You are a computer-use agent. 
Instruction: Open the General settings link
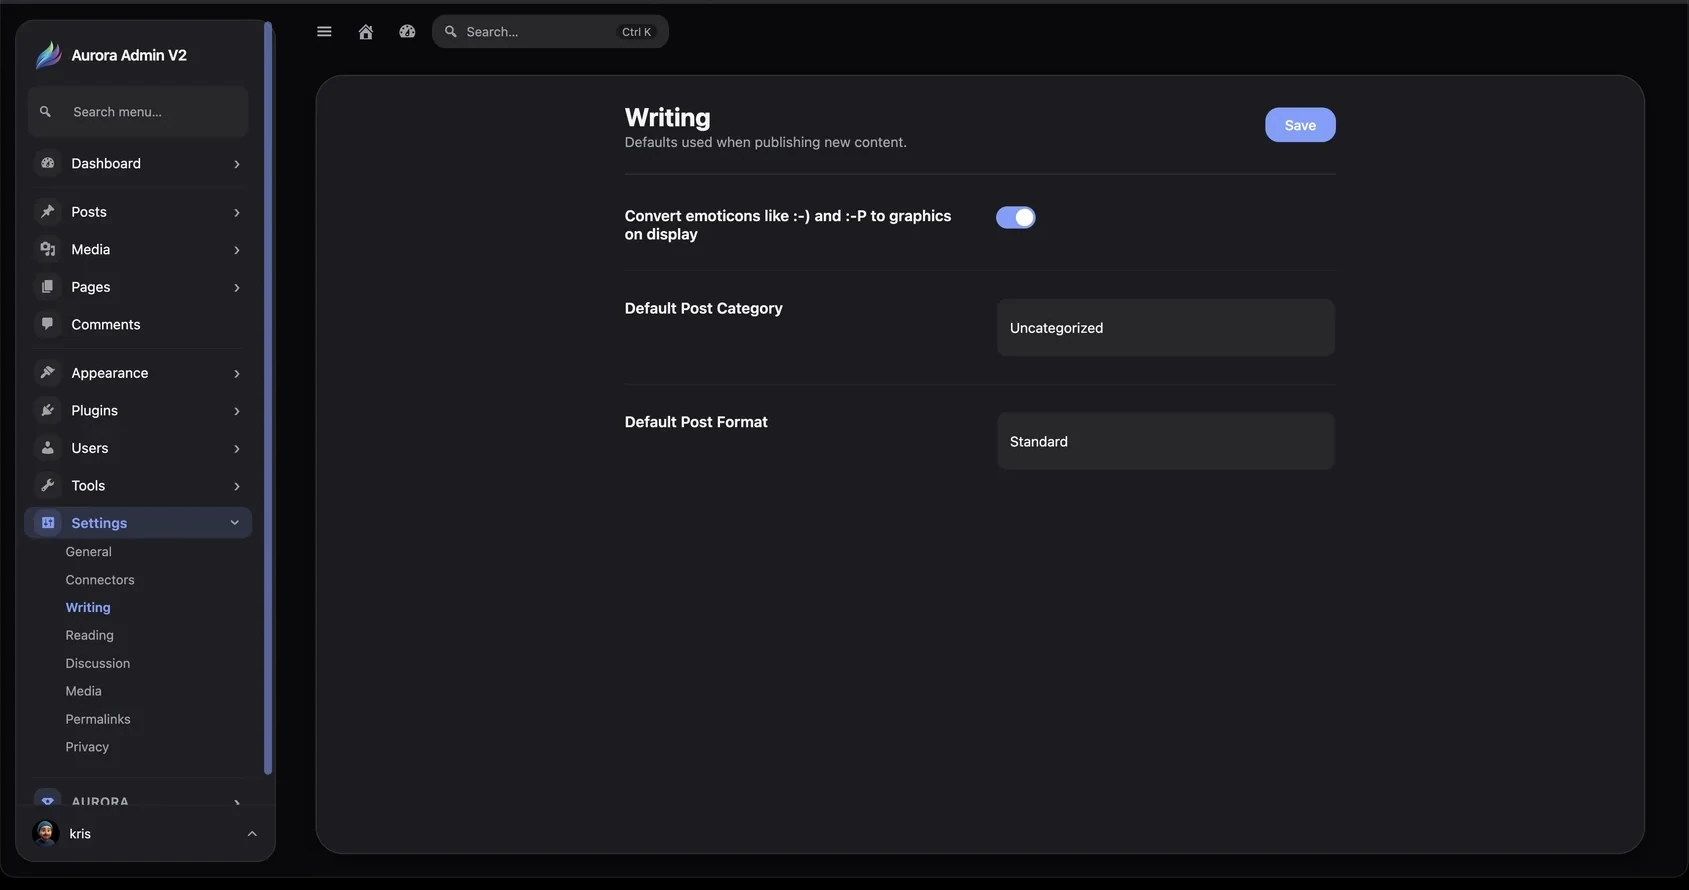pyautogui.click(x=89, y=552)
